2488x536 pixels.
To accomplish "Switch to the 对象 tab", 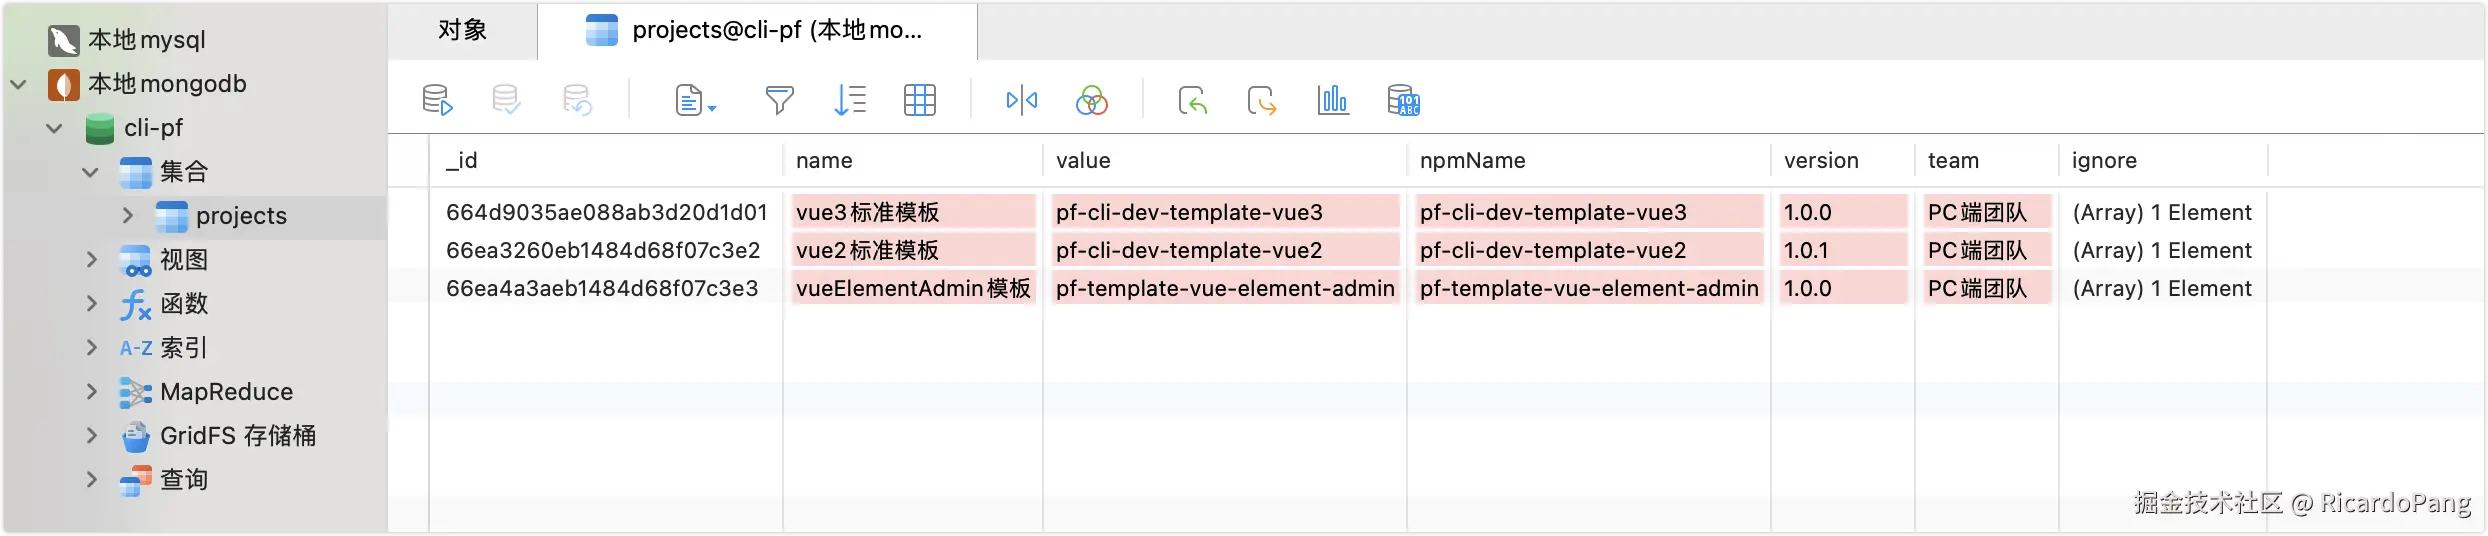I will (x=462, y=31).
